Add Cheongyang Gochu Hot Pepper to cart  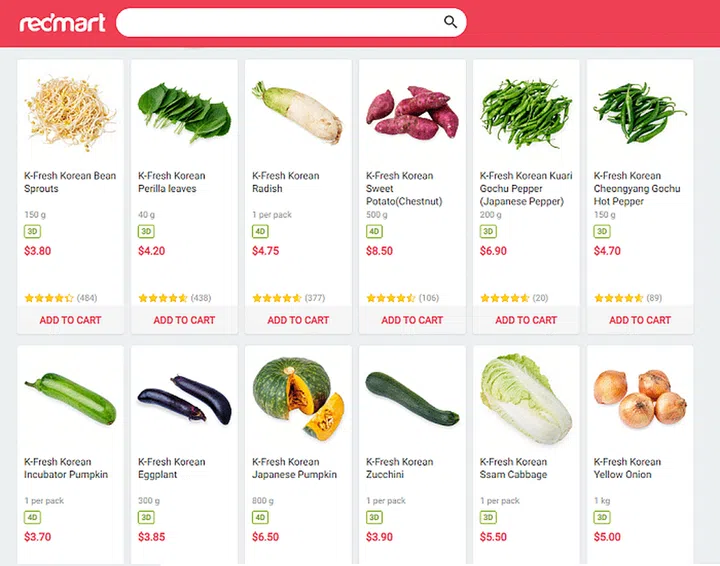click(x=640, y=320)
